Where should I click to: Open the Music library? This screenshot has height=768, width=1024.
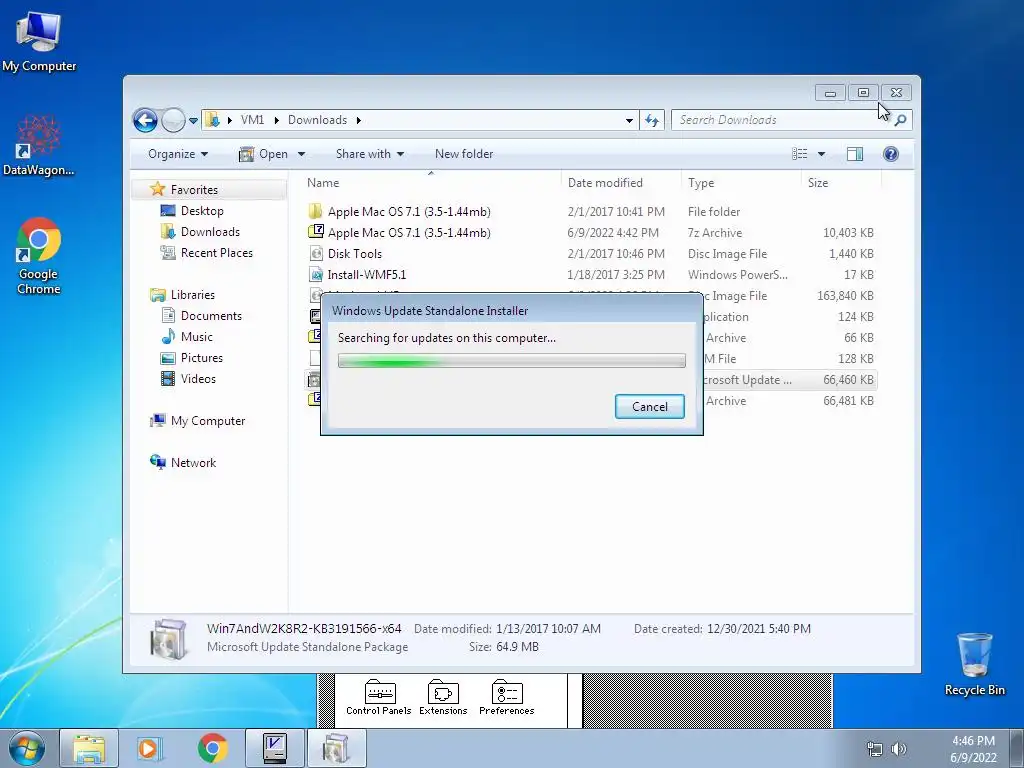[x=196, y=336]
